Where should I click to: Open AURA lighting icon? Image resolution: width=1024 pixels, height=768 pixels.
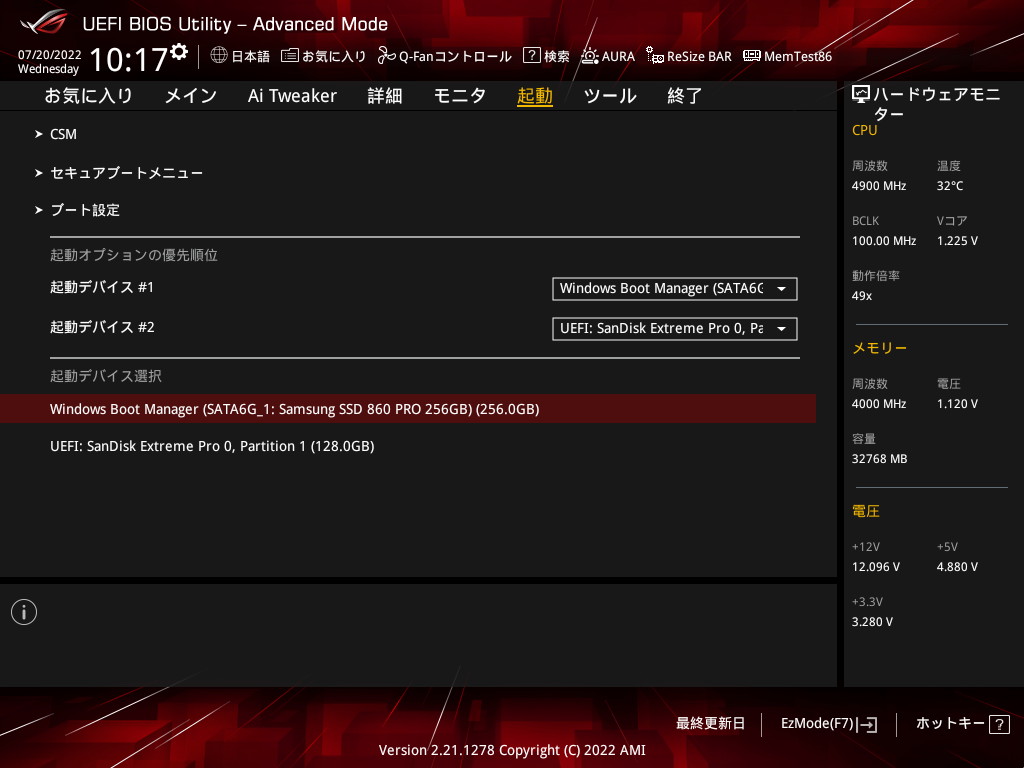[590, 56]
